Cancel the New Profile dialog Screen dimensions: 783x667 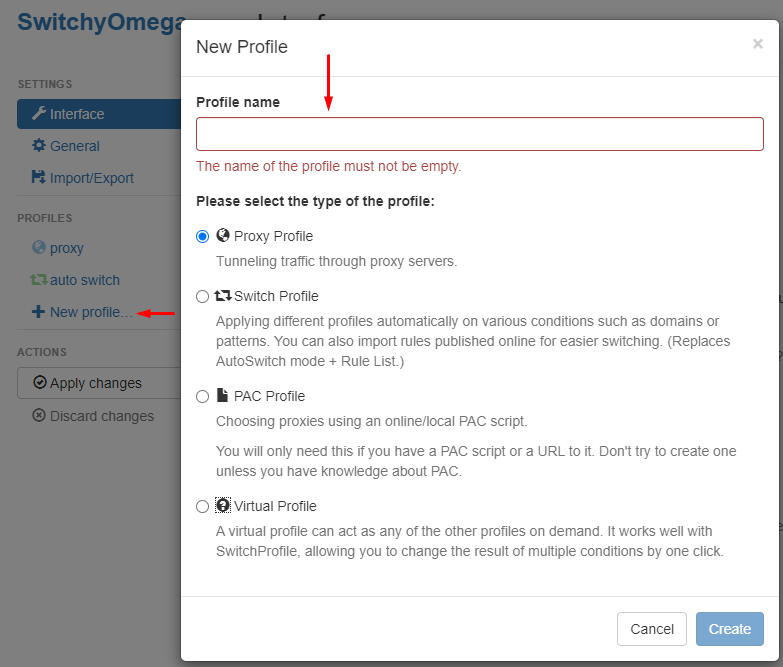(652, 629)
